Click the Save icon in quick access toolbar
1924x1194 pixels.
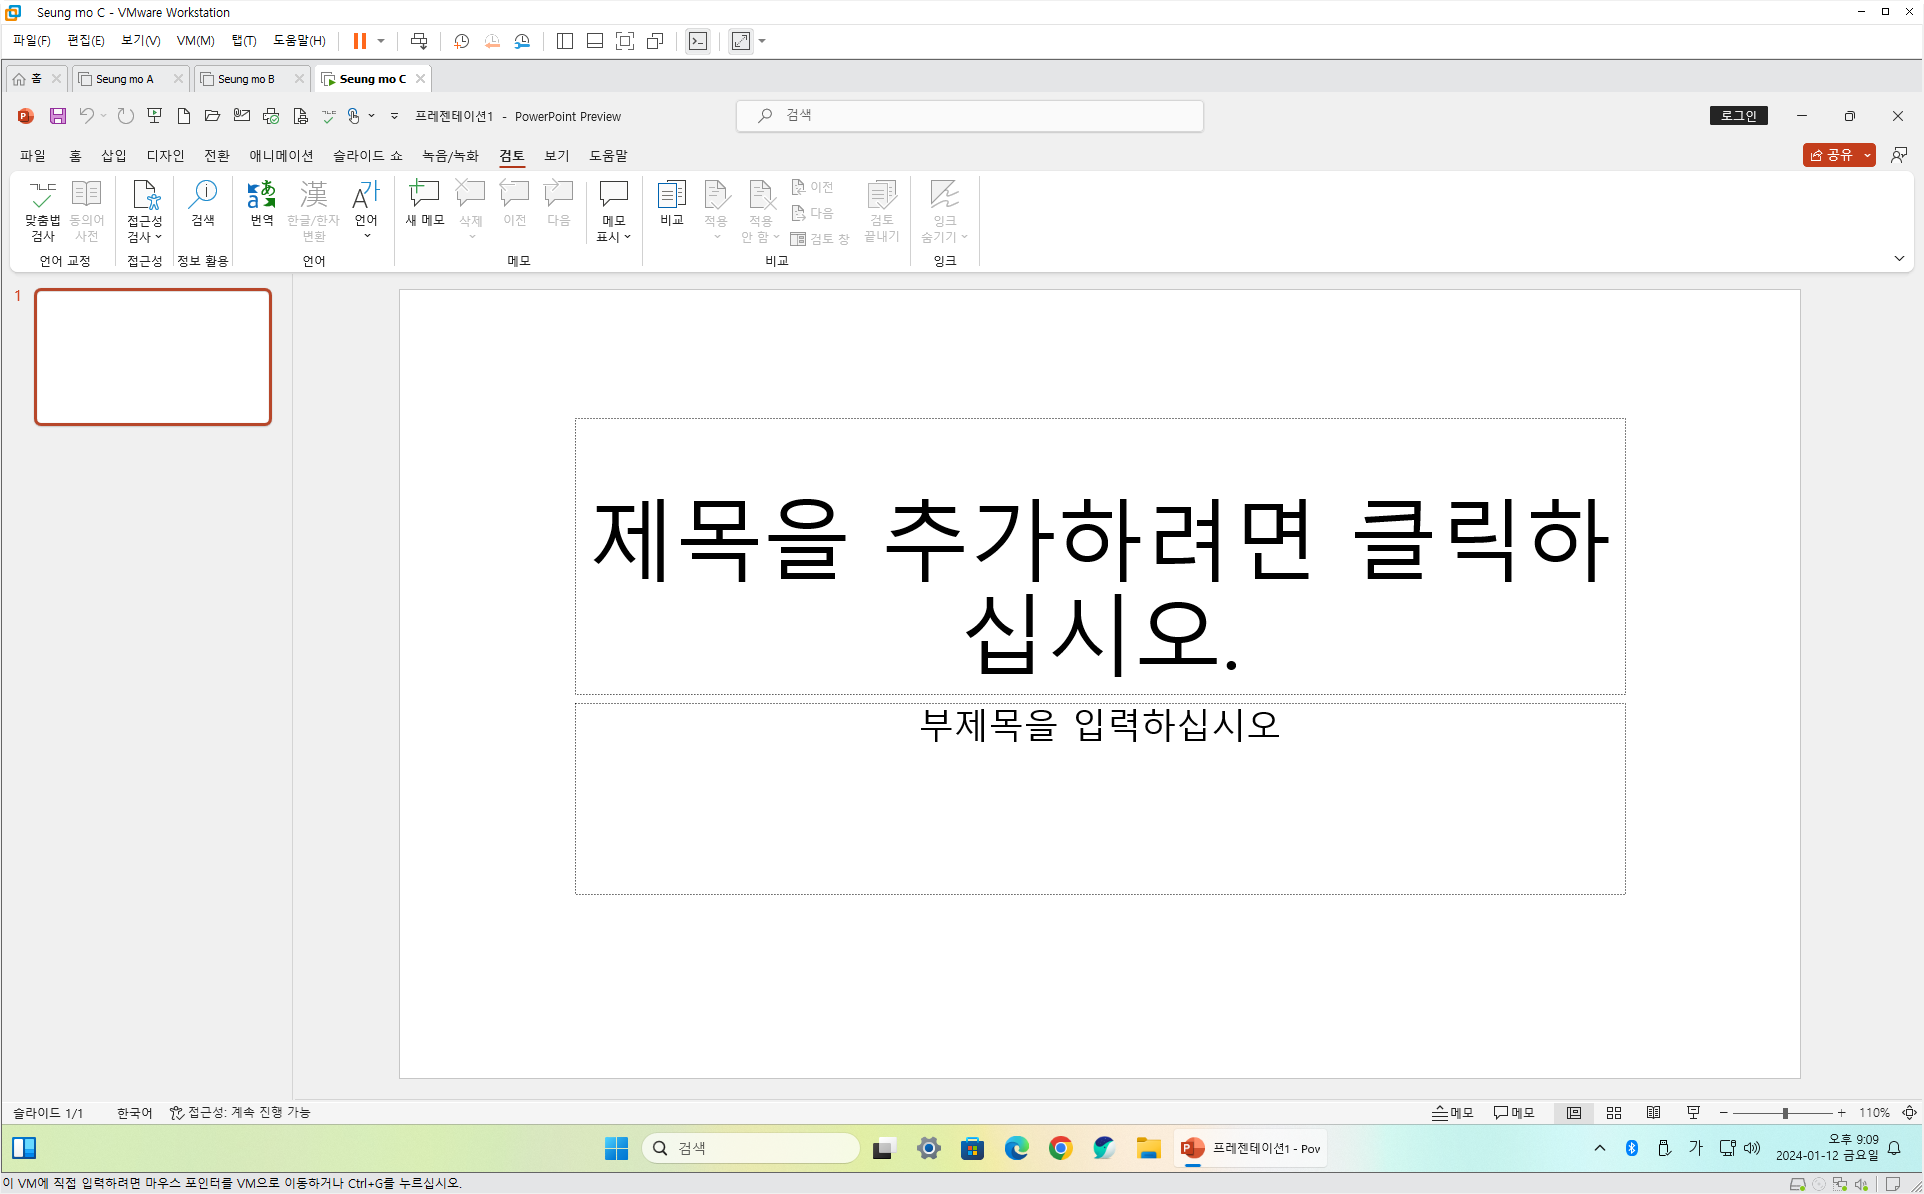(x=58, y=116)
